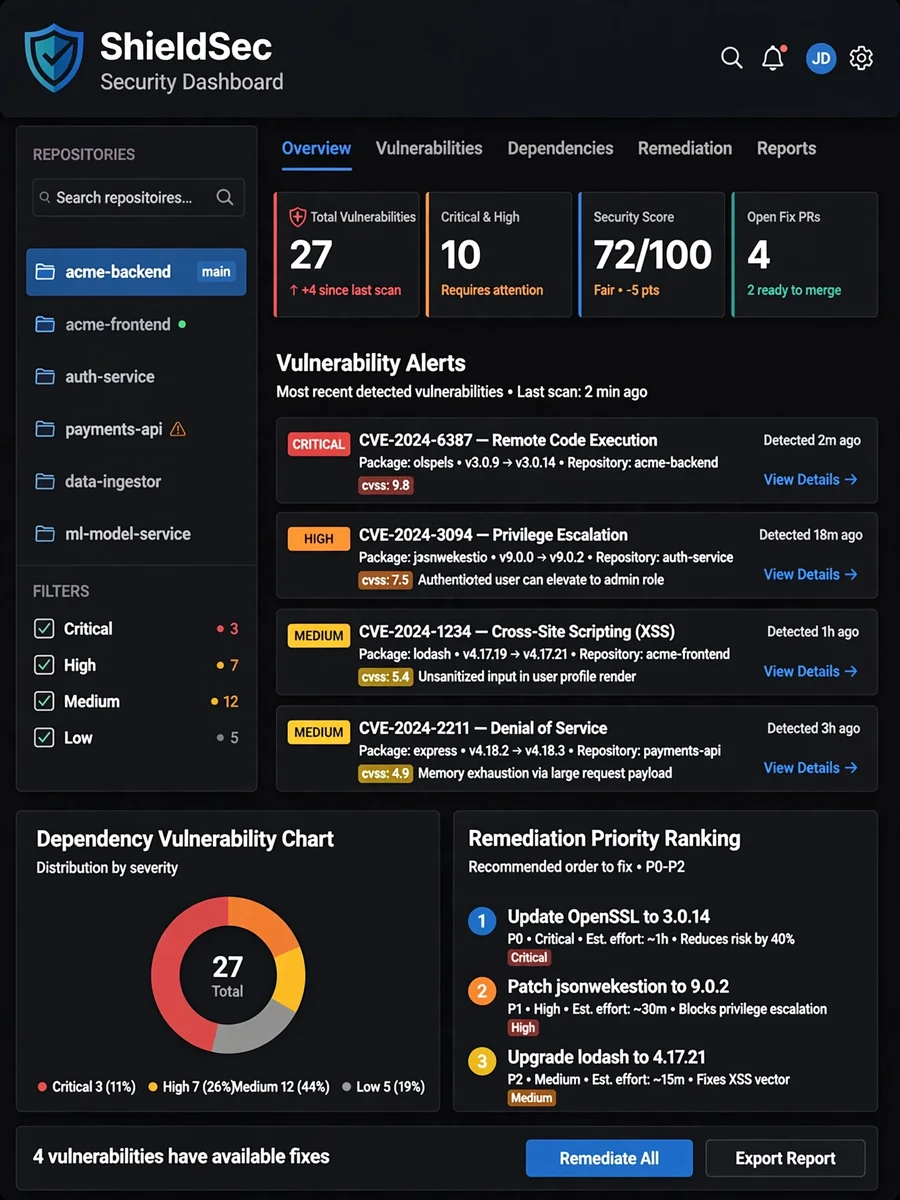The image size is (900, 1200).
Task: Click the folder icon beside acme-backend
Action: (x=44, y=271)
